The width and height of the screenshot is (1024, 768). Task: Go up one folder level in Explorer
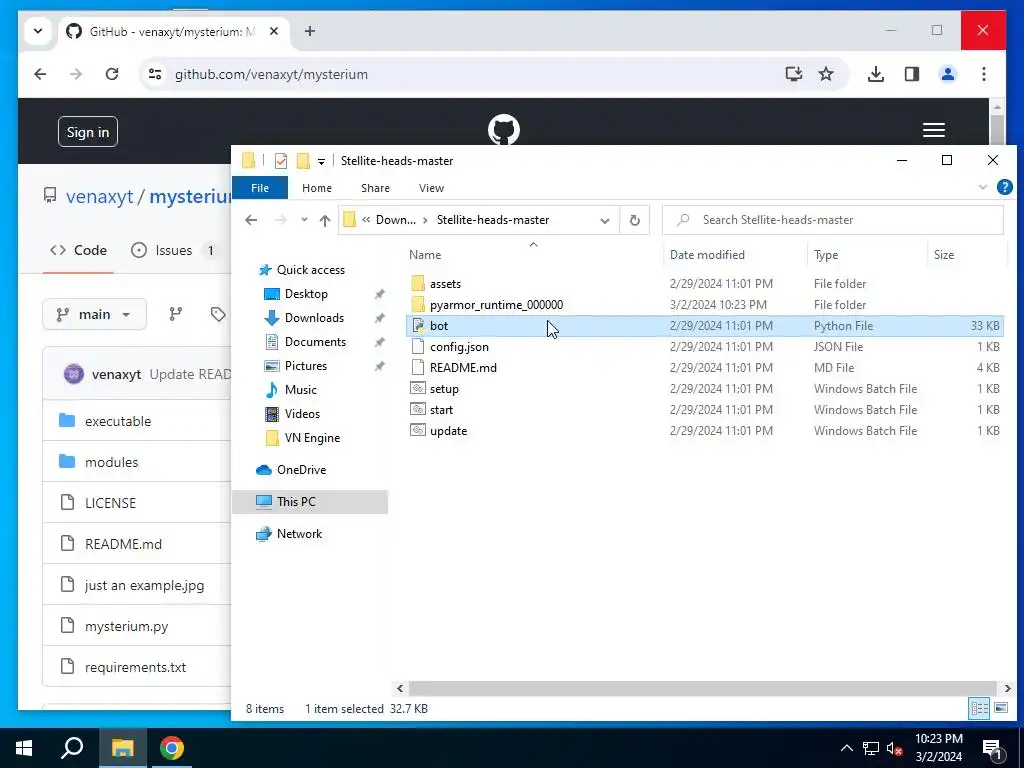(325, 220)
